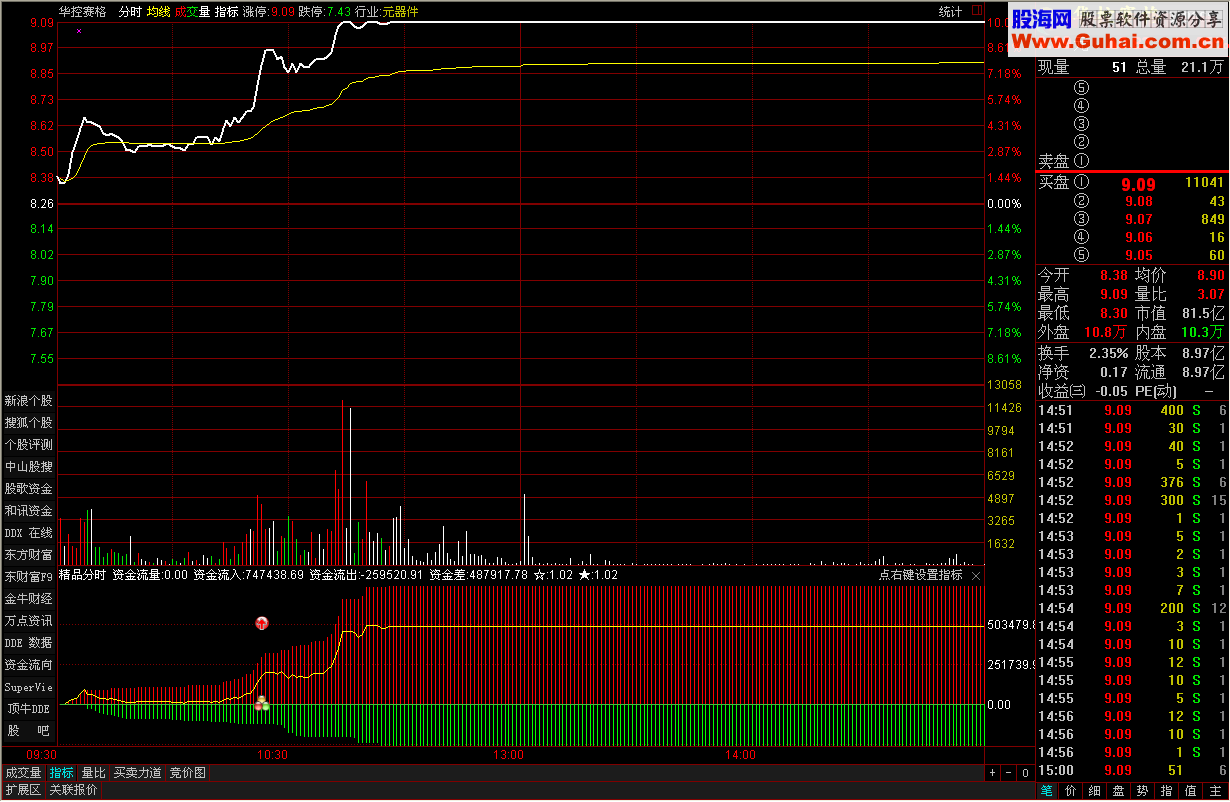
Task: Select the 指 tab in the right panel
Action: click(1167, 790)
